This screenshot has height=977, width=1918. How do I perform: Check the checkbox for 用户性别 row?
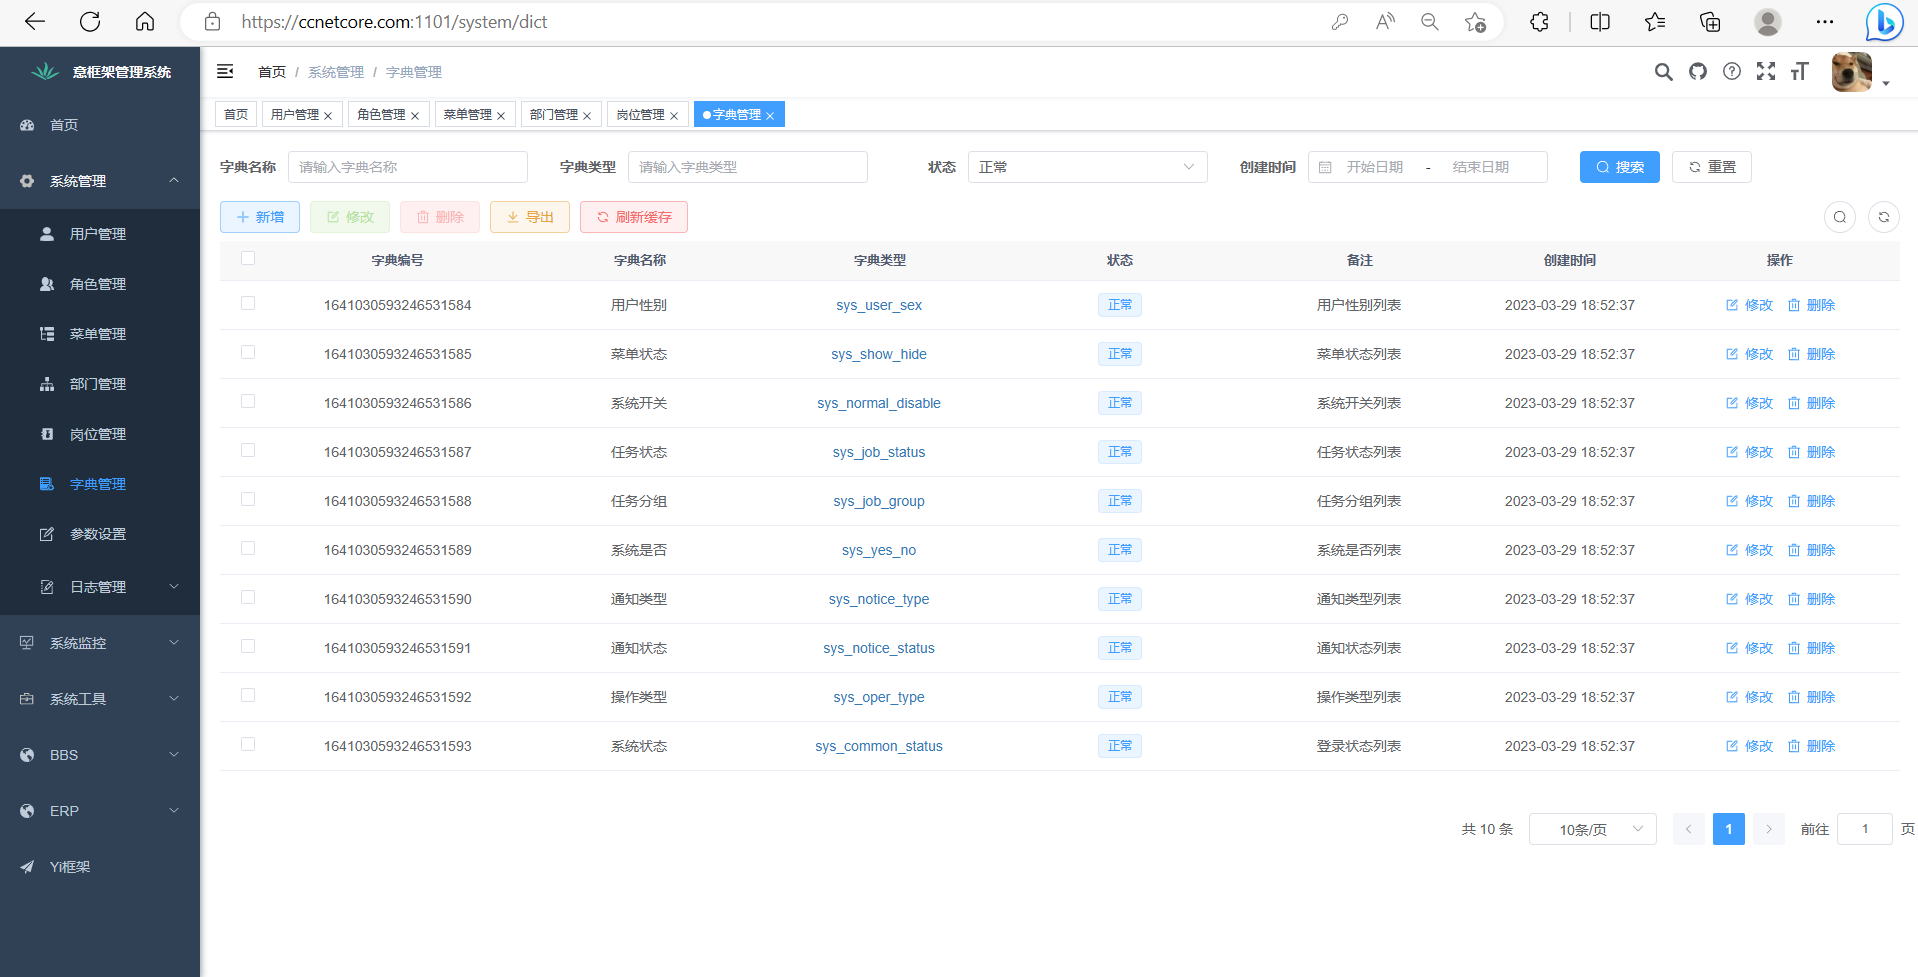click(x=247, y=303)
